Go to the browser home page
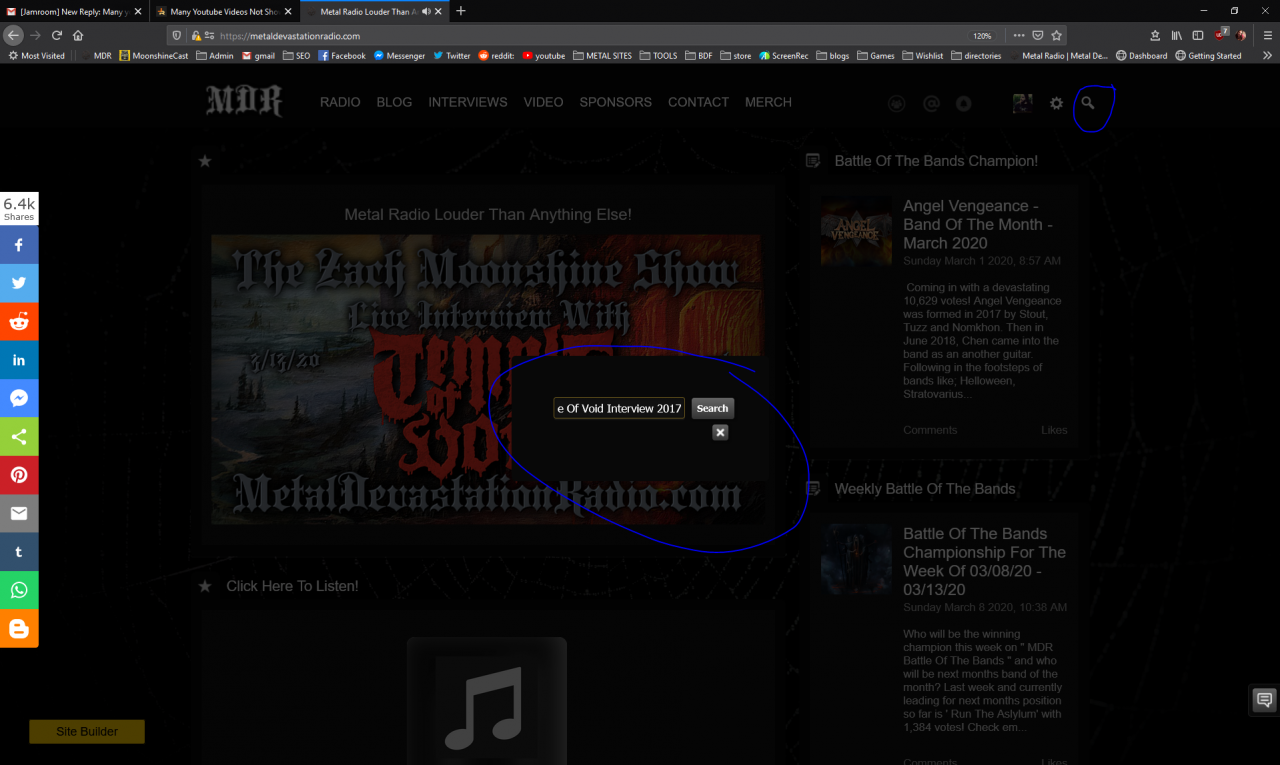 point(78,35)
